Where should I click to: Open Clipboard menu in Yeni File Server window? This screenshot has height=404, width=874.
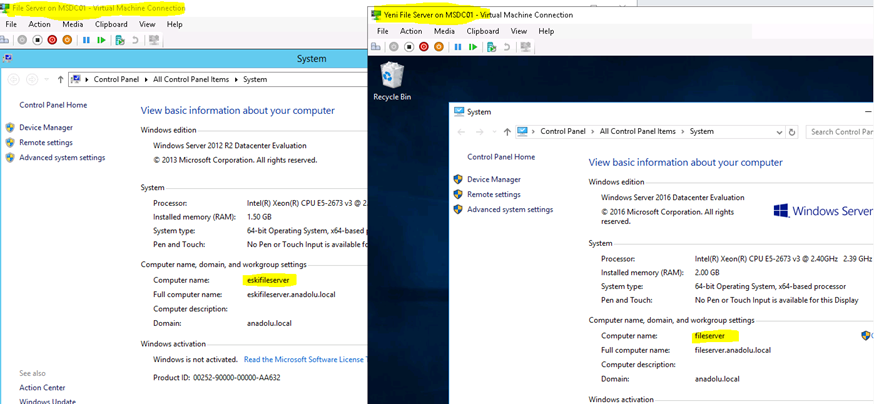483,31
